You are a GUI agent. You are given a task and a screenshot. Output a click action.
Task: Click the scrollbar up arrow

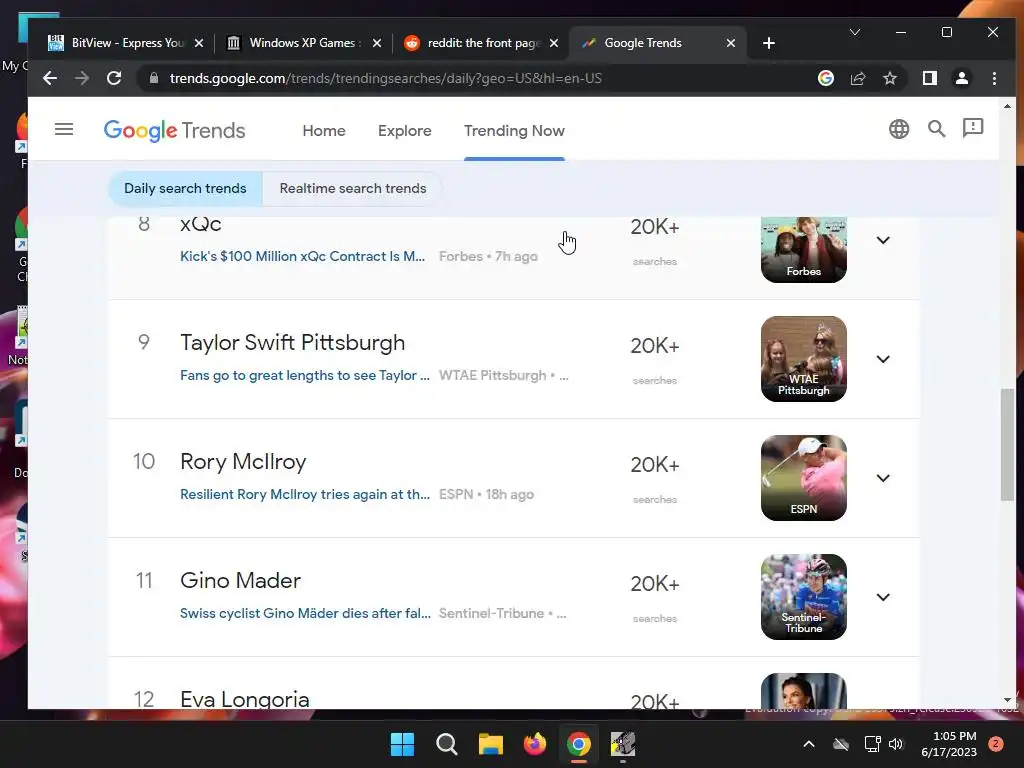tap(1007, 106)
